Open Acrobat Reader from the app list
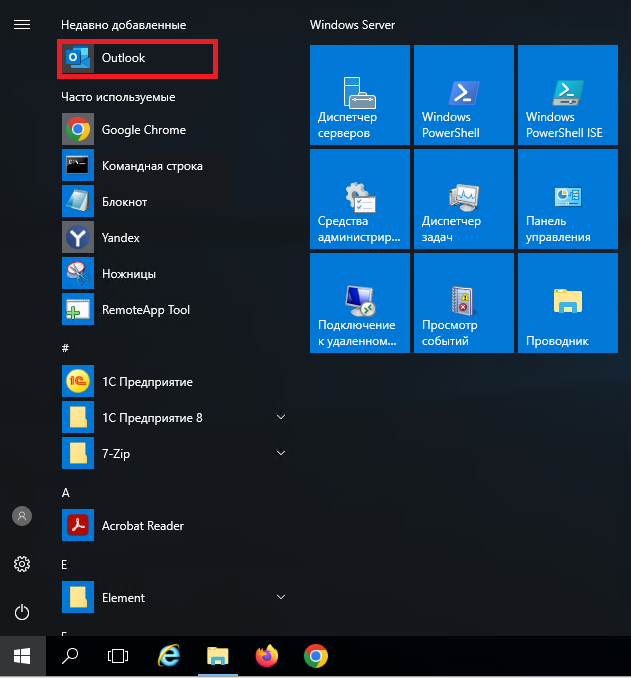The image size is (631, 678). [x=142, y=526]
